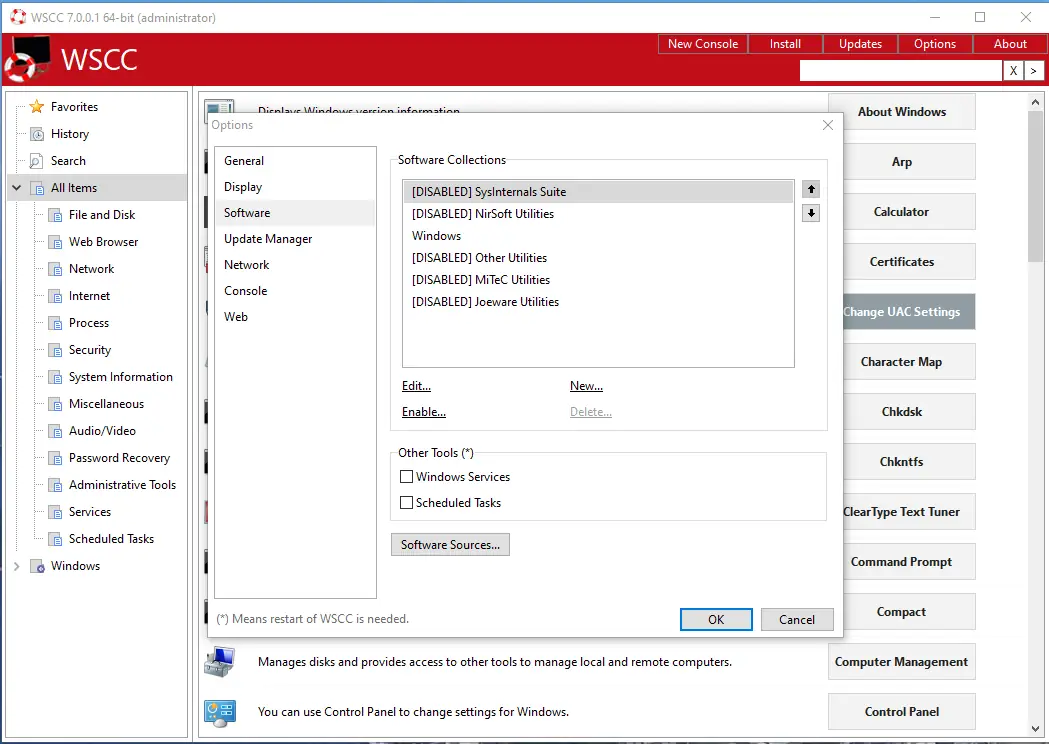The height and width of the screenshot is (744, 1049).
Task: Run search with the > button
Action: click(x=1034, y=70)
